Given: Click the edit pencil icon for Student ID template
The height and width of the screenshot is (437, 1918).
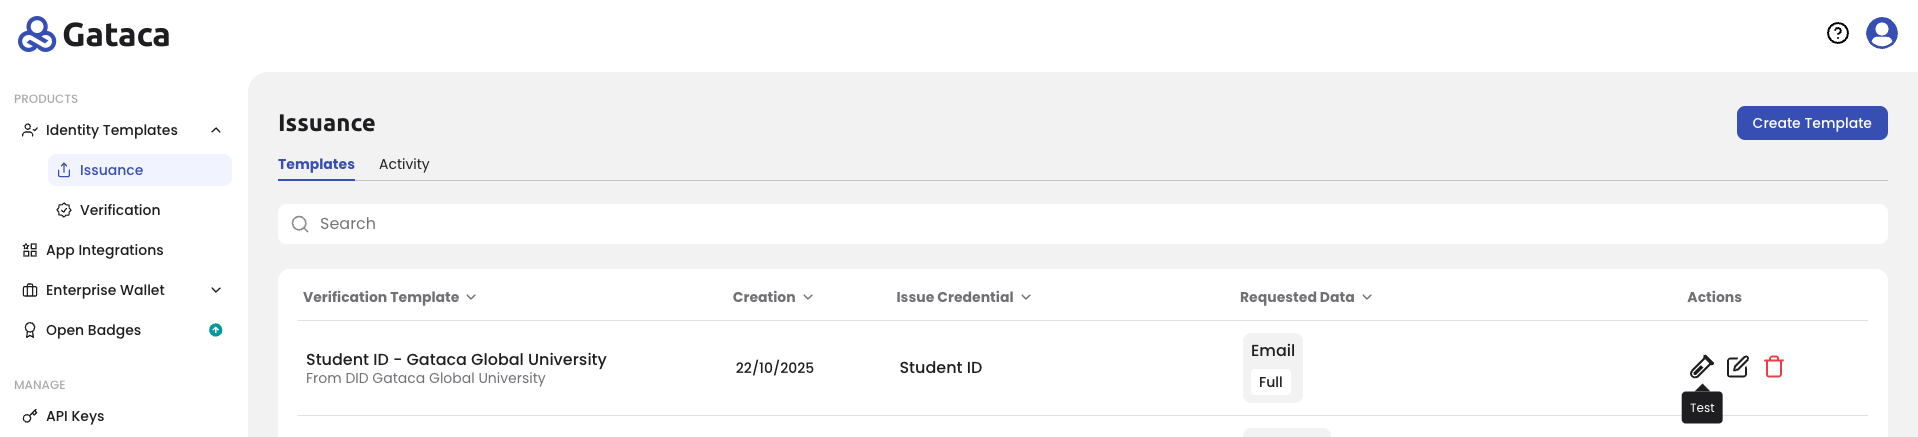Looking at the screenshot, I should tap(1738, 367).
